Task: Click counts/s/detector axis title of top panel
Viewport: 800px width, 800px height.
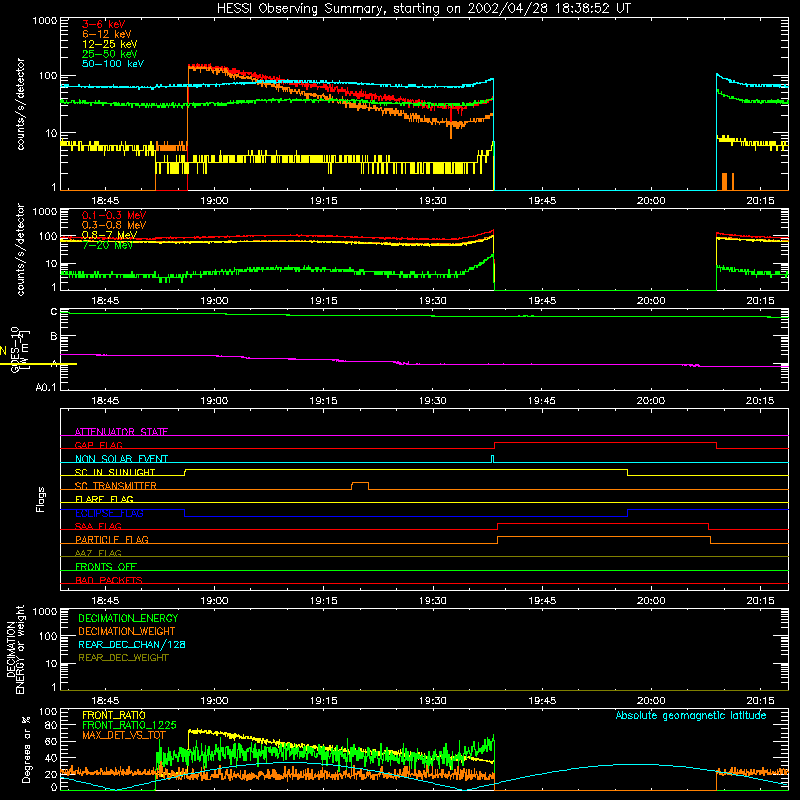Action: point(20,104)
